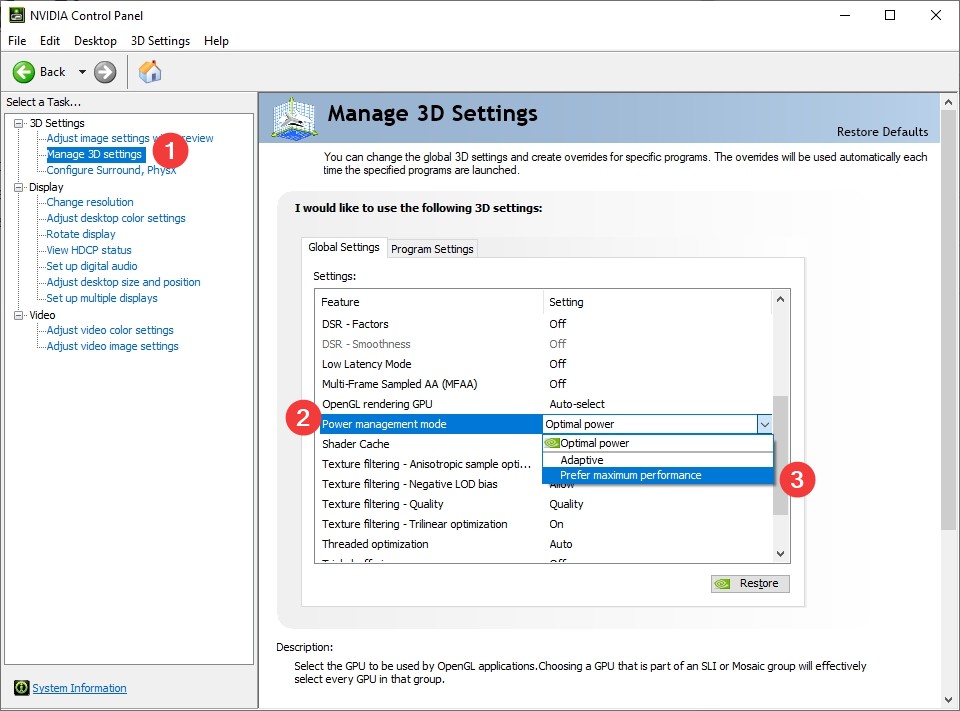Click the Setting column header

click(658, 302)
